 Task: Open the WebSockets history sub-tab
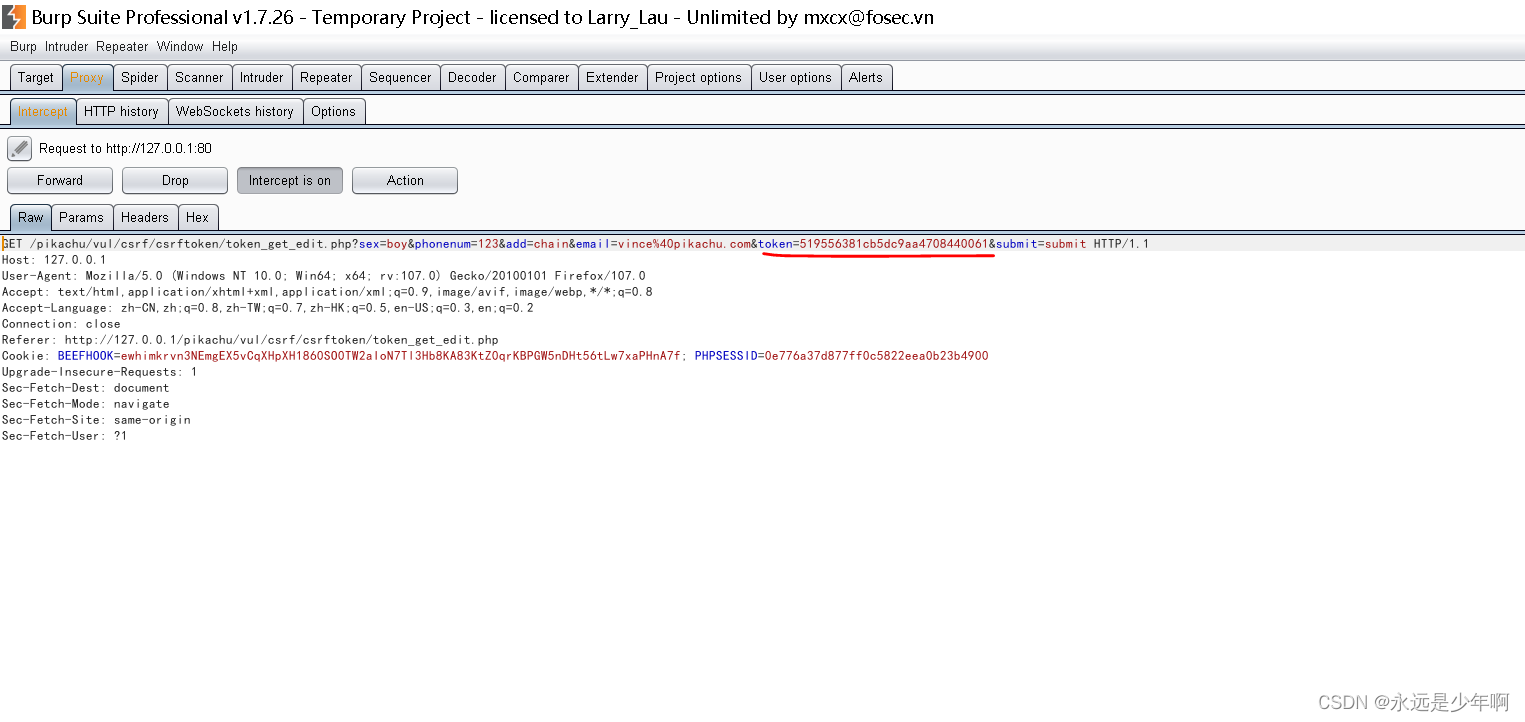tap(235, 111)
